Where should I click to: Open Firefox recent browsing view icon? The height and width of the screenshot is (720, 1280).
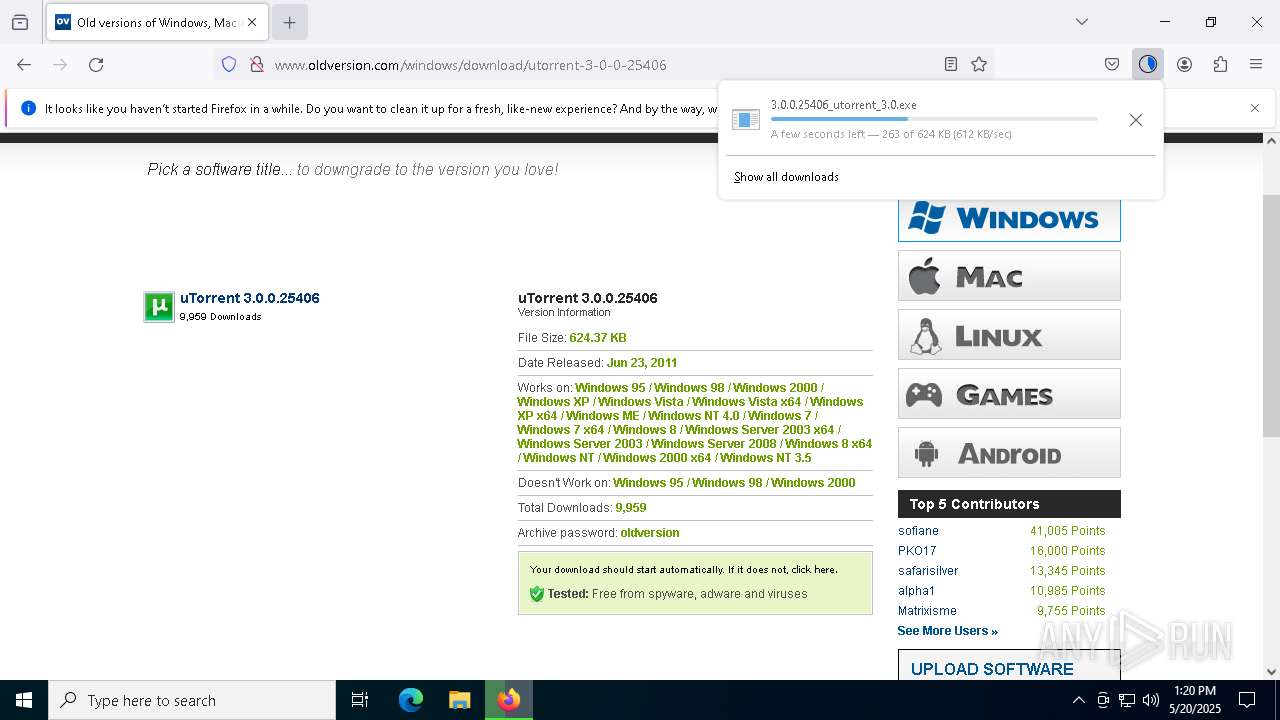[x=20, y=22]
